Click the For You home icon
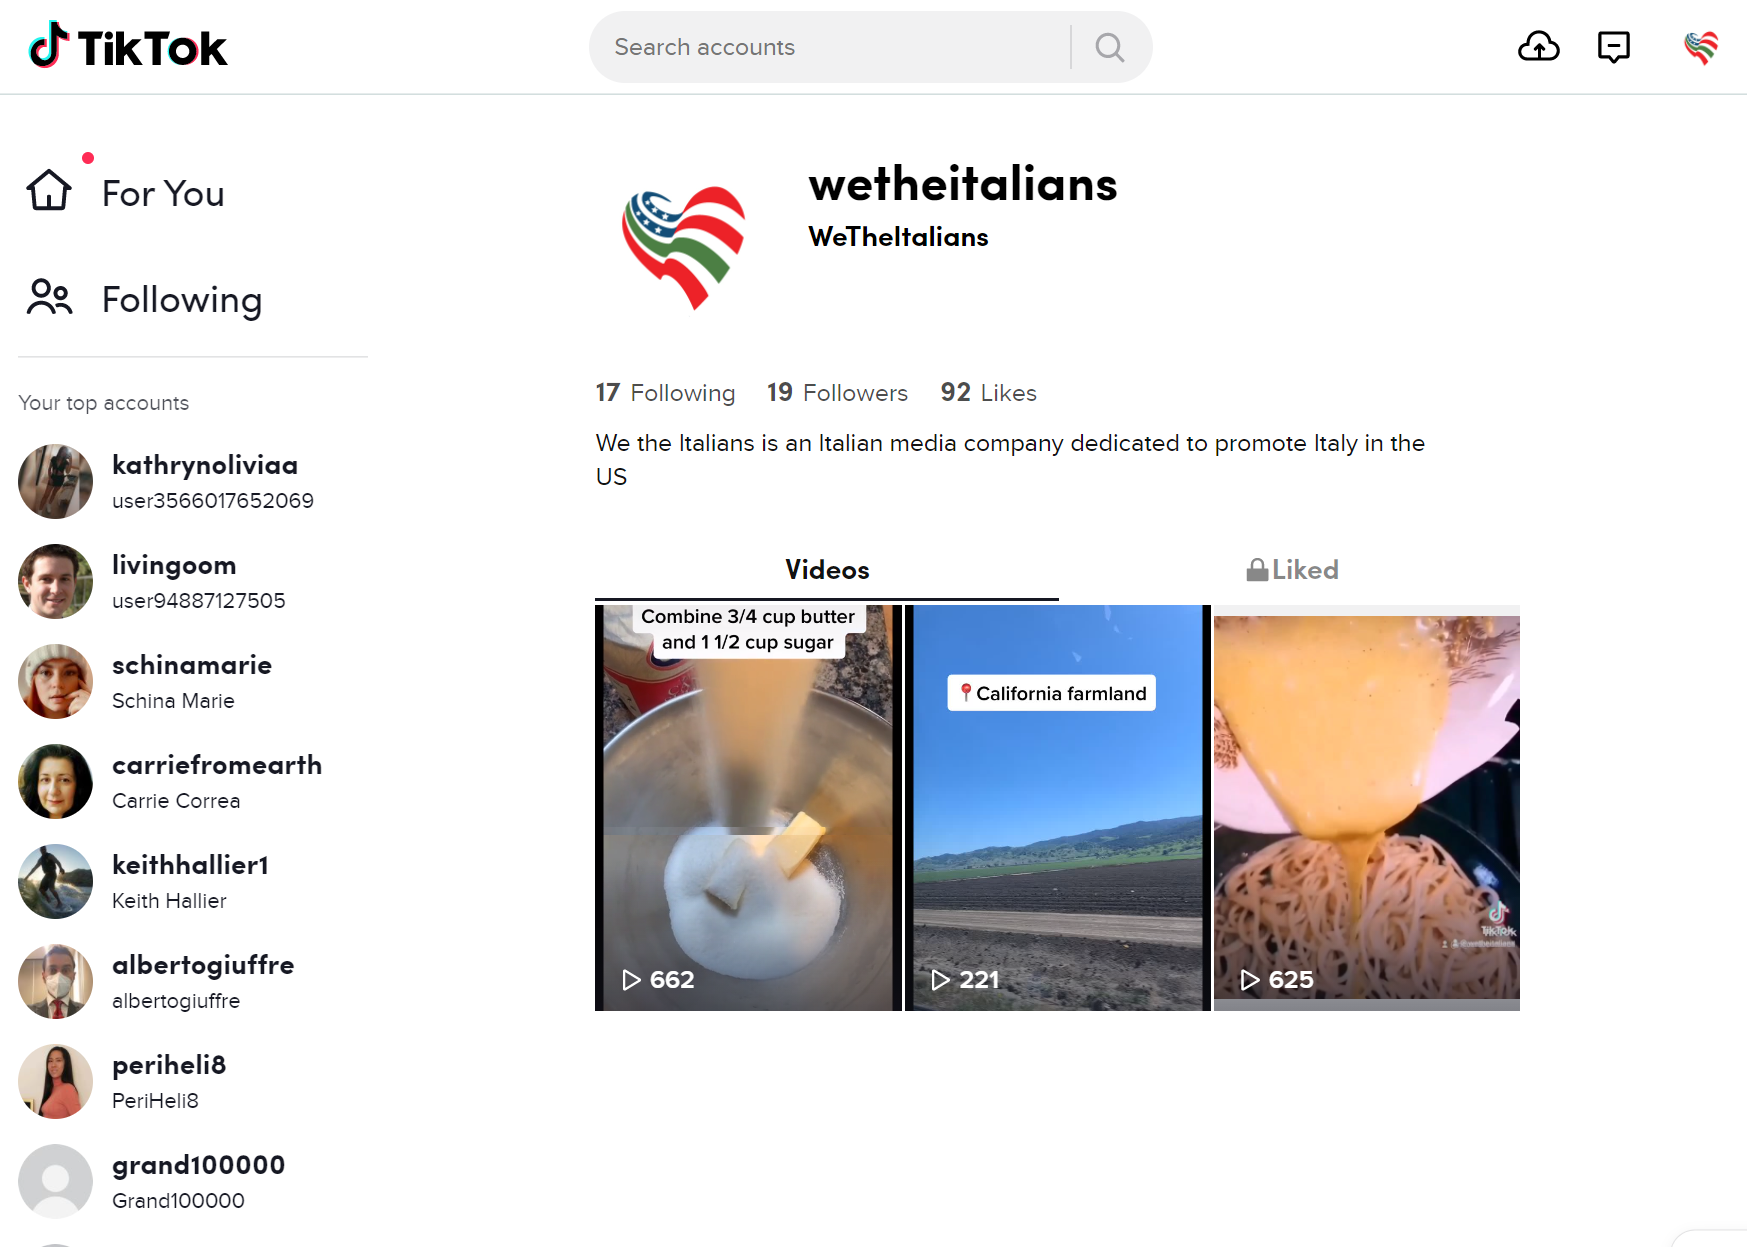Image resolution: width=1747 pixels, height=1247 pixels. click(49, 190)
